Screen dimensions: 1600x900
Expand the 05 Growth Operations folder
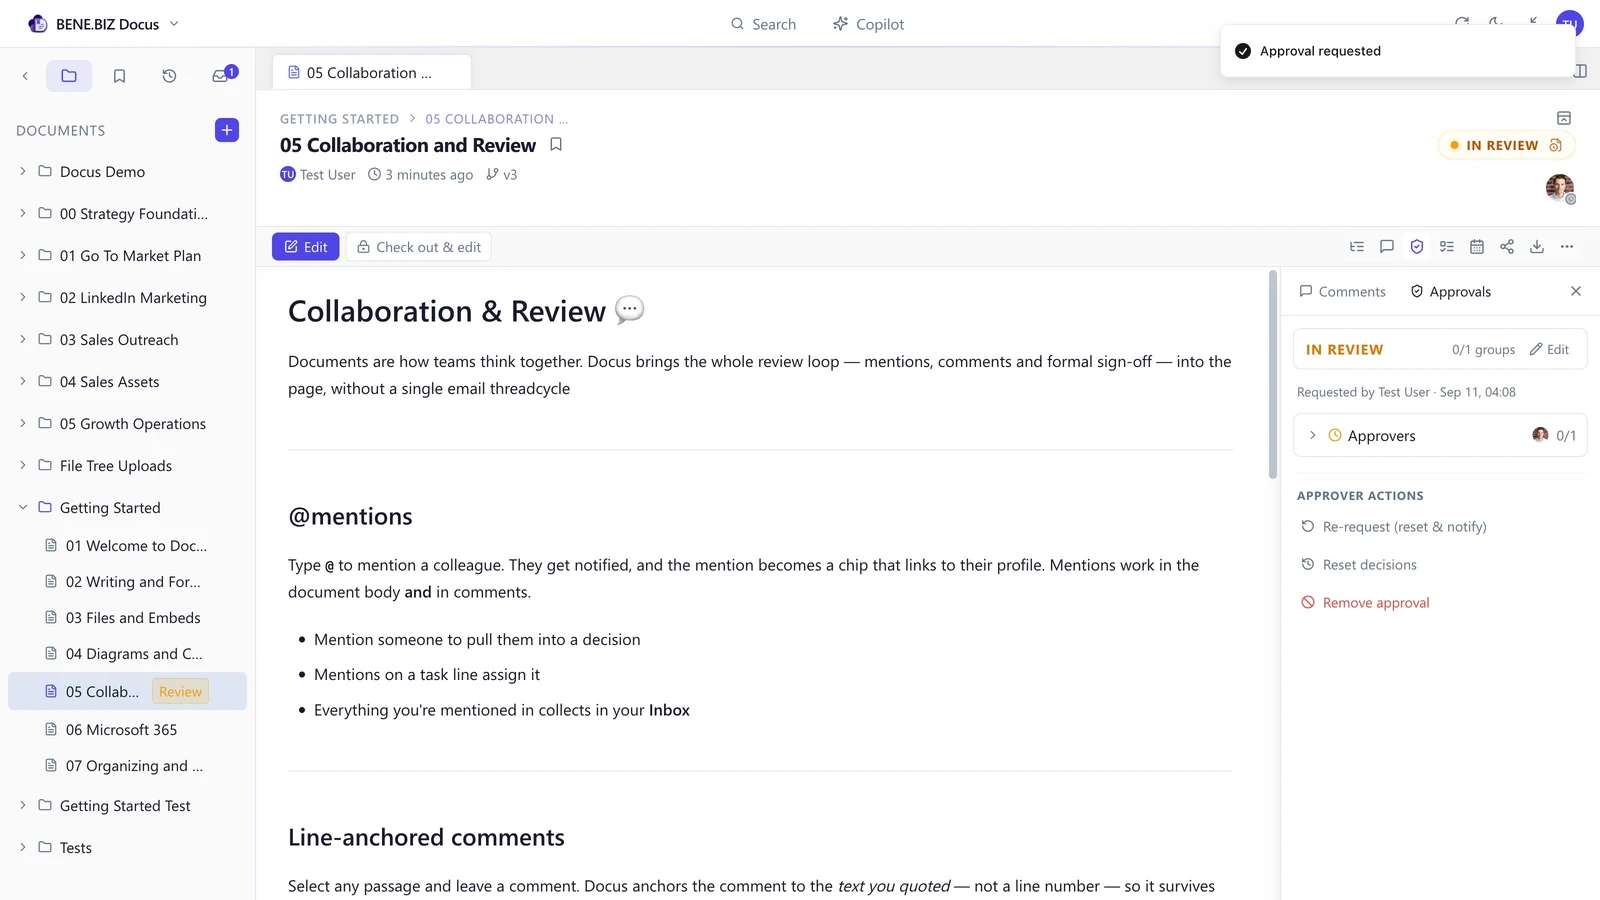[23, 424]
